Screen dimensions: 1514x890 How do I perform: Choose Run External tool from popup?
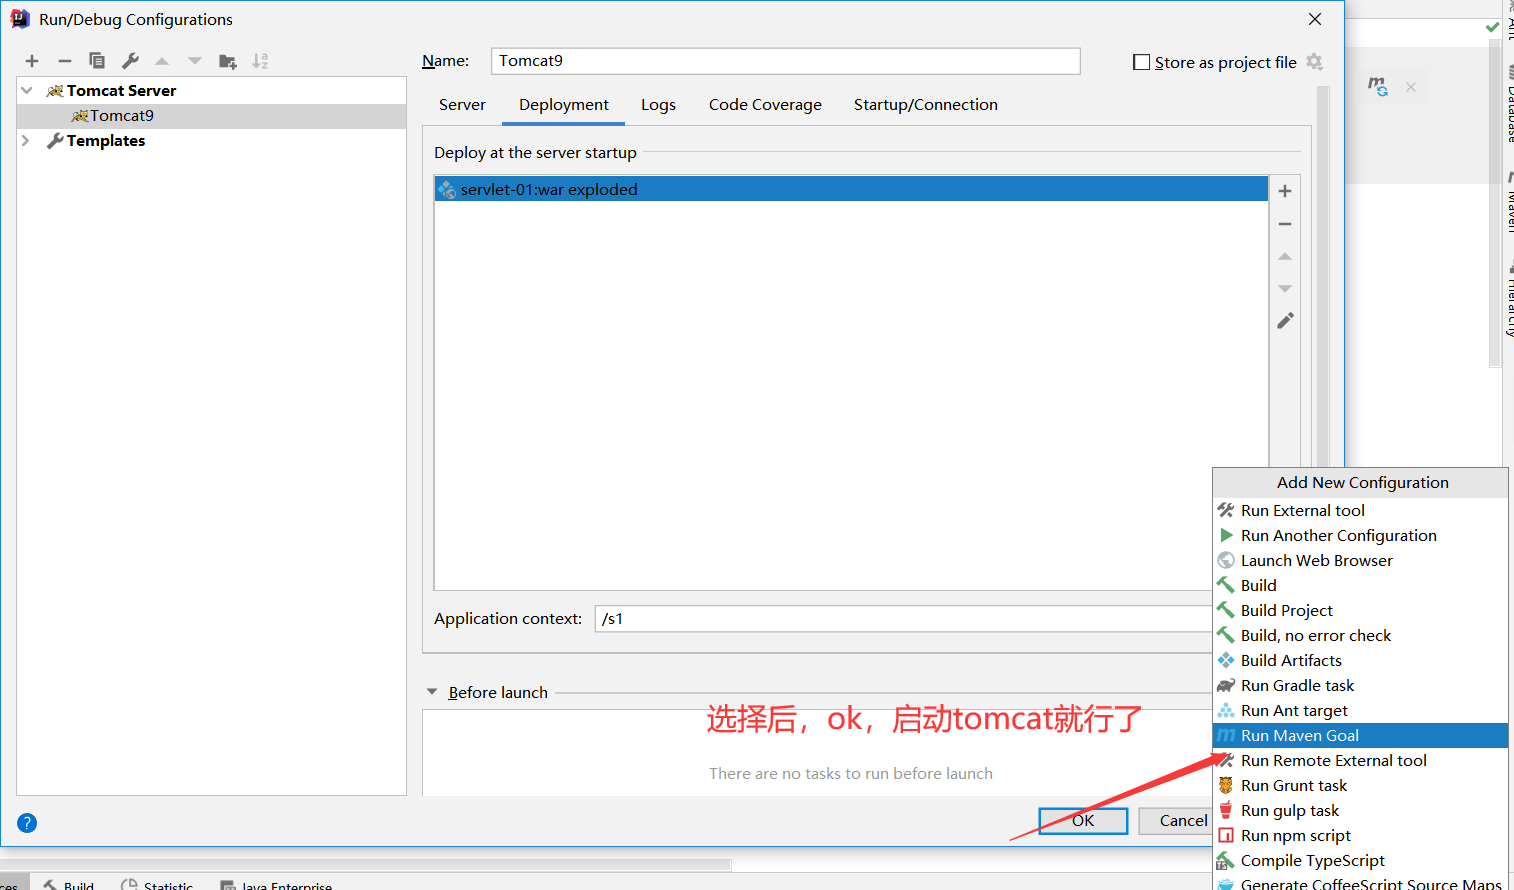[x=1360, y=511]
